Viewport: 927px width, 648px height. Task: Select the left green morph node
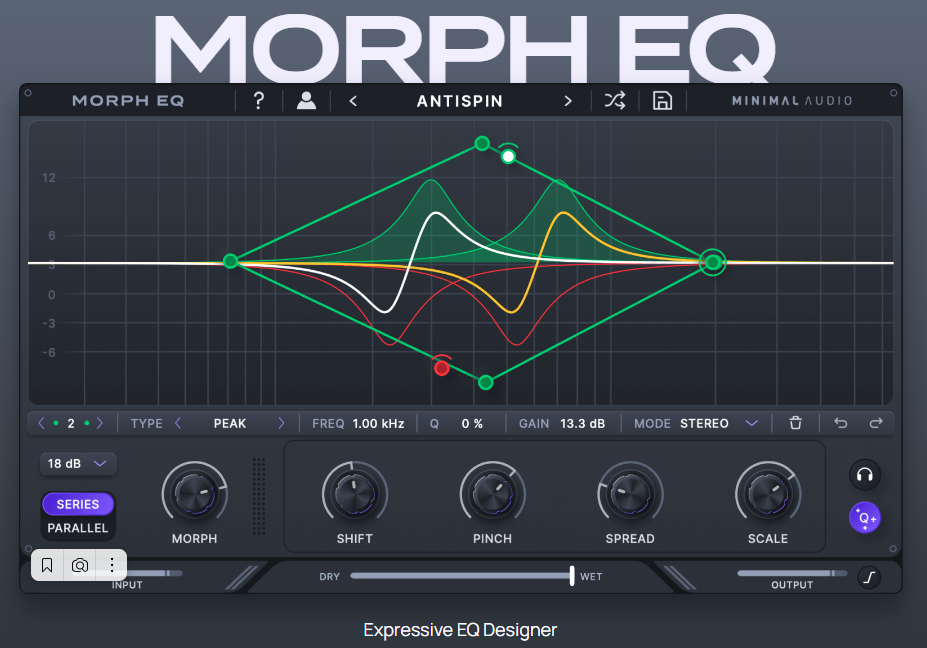tap(231, 261)
